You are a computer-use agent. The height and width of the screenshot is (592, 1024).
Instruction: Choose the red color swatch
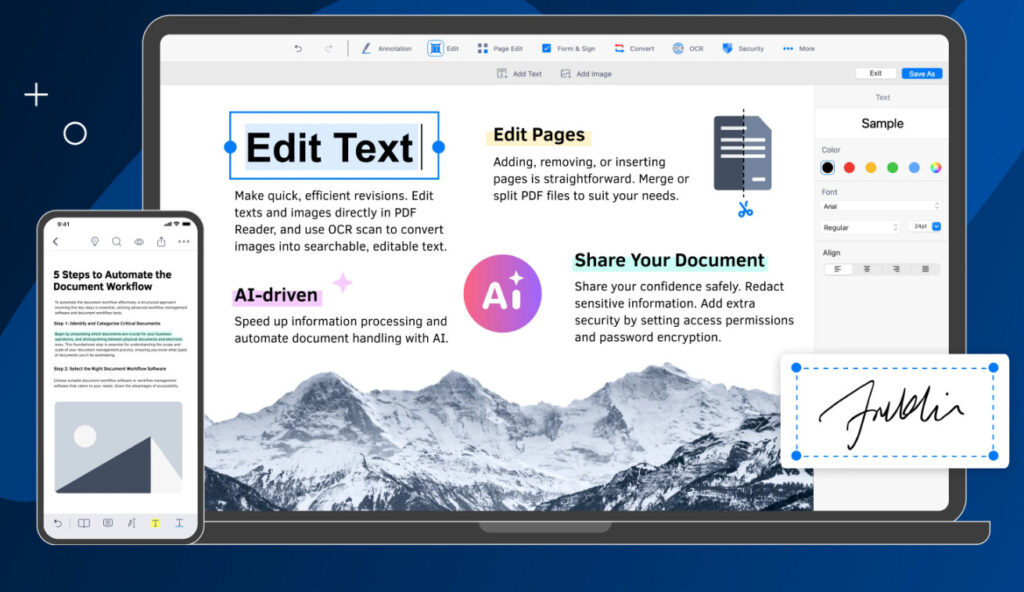(849, 168)
